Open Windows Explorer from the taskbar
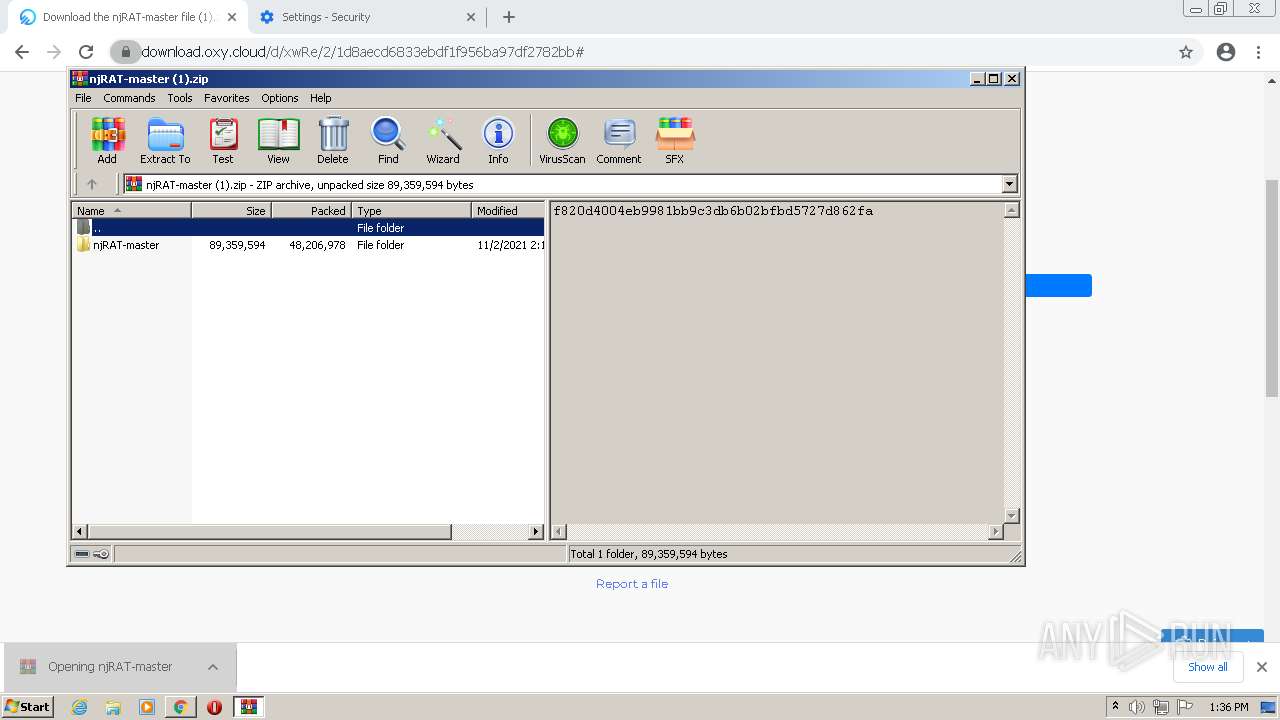 (113, 707)
